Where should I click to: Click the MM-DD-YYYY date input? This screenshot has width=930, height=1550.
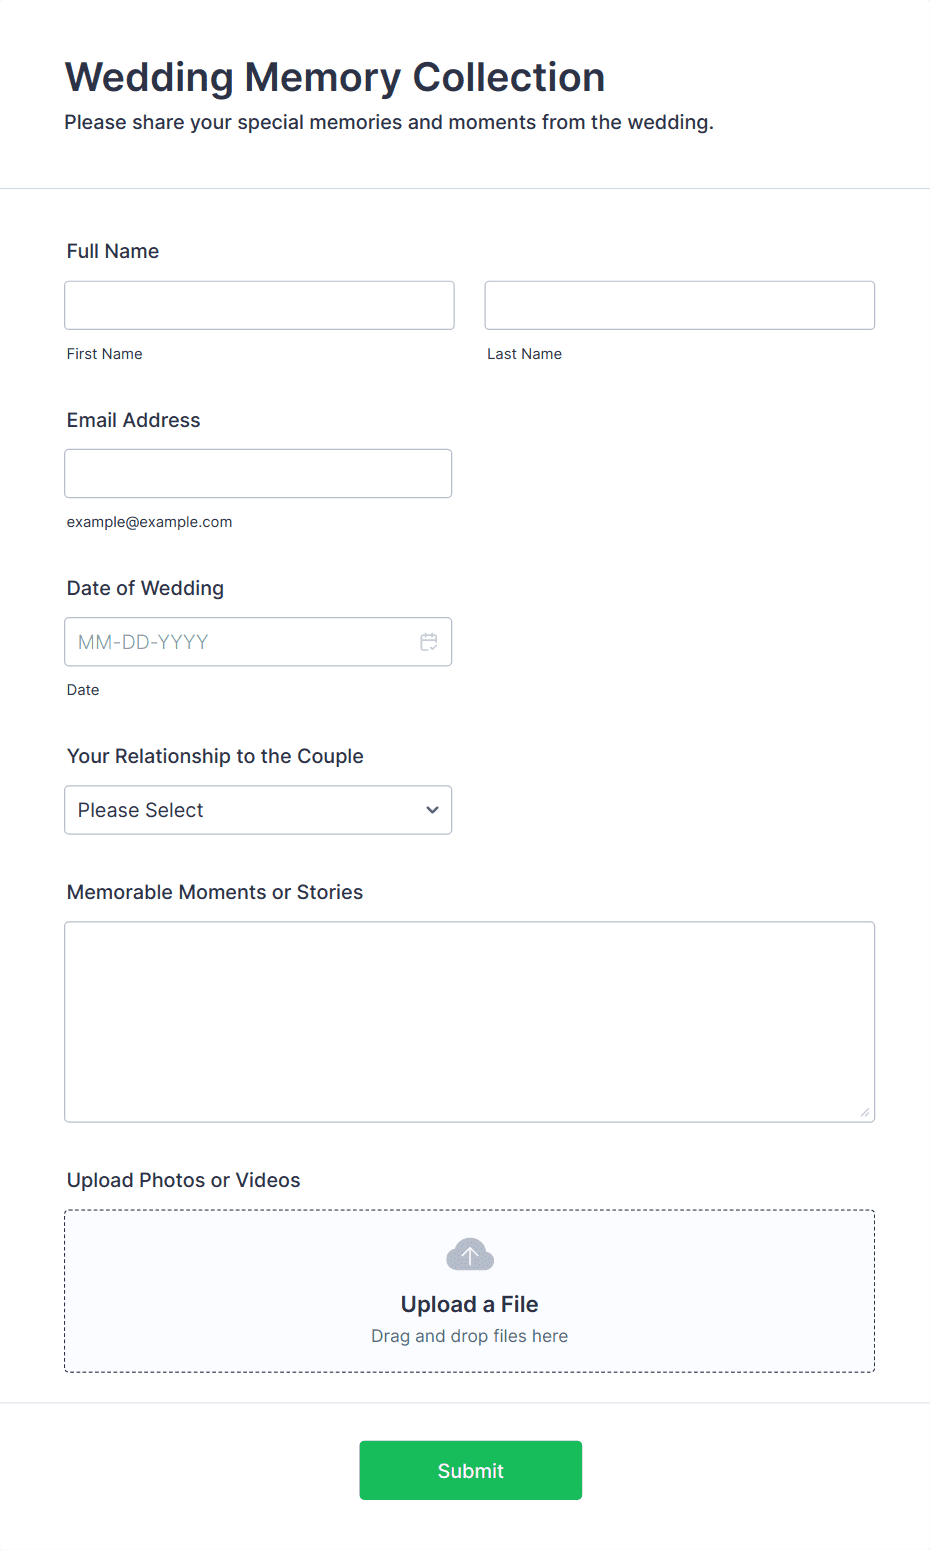[240, 642]
